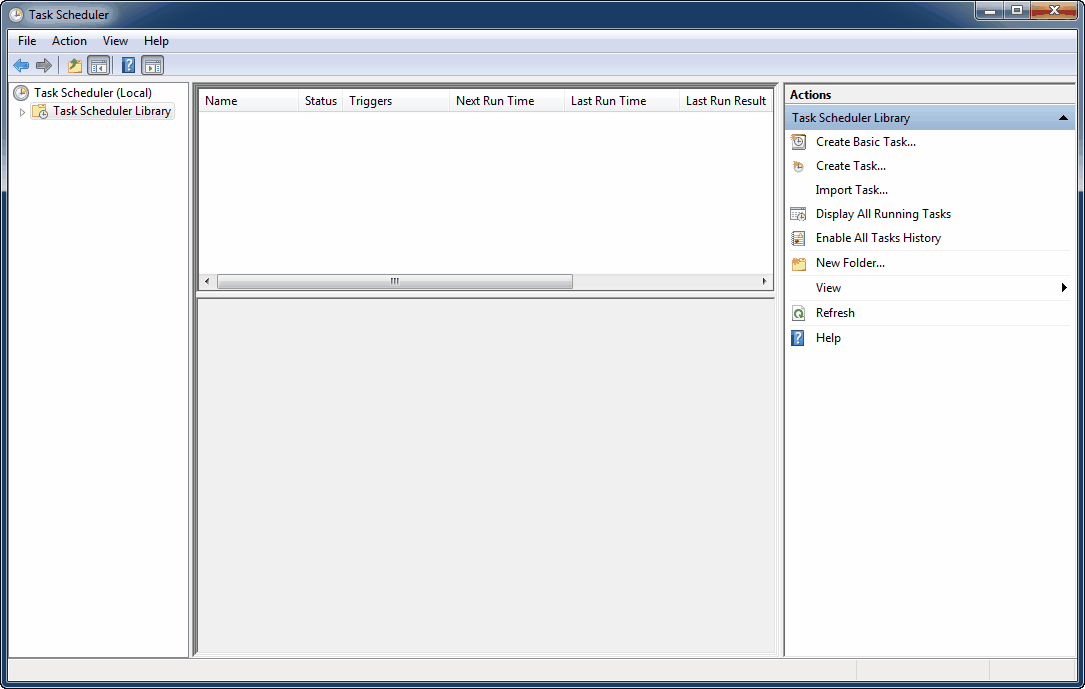Click the Help icon in Actions pane
The width and height of the screenshot is (1085, 689).
[x=798, y=338]
